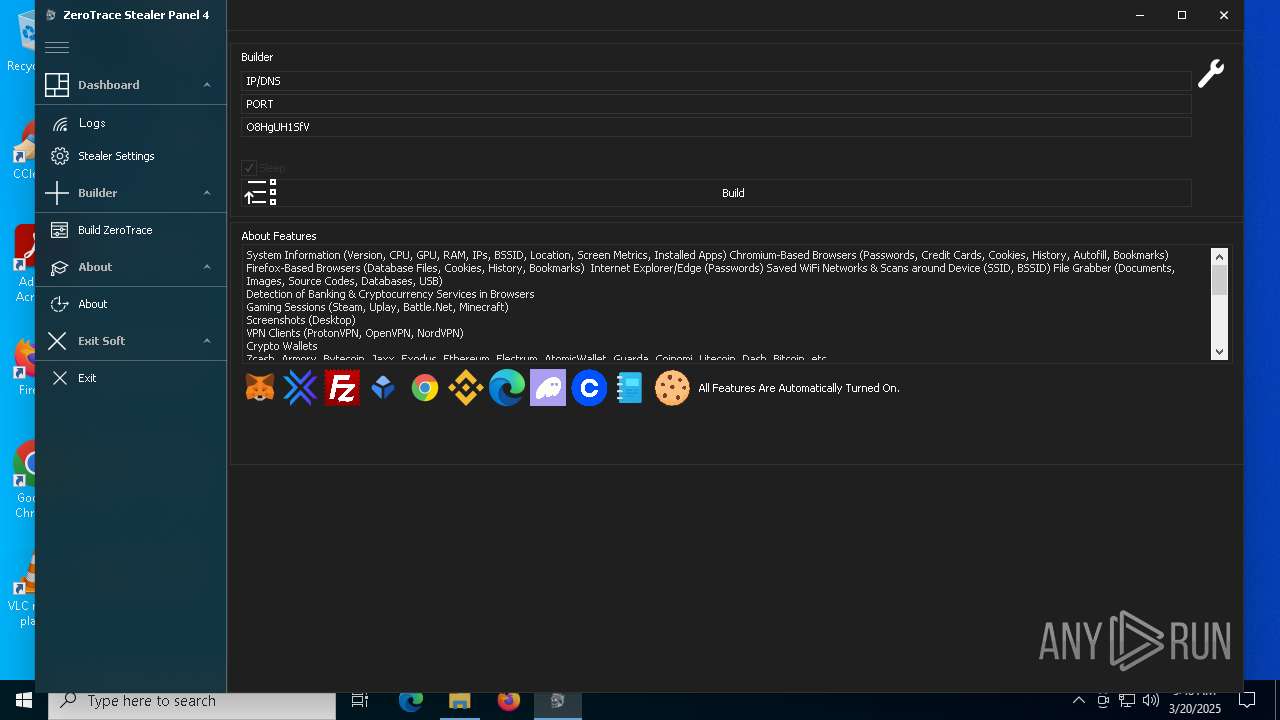Collapse the Builder section chevron
The height and width of the screenshot is (720, 1280).
[x=207, y=193]
